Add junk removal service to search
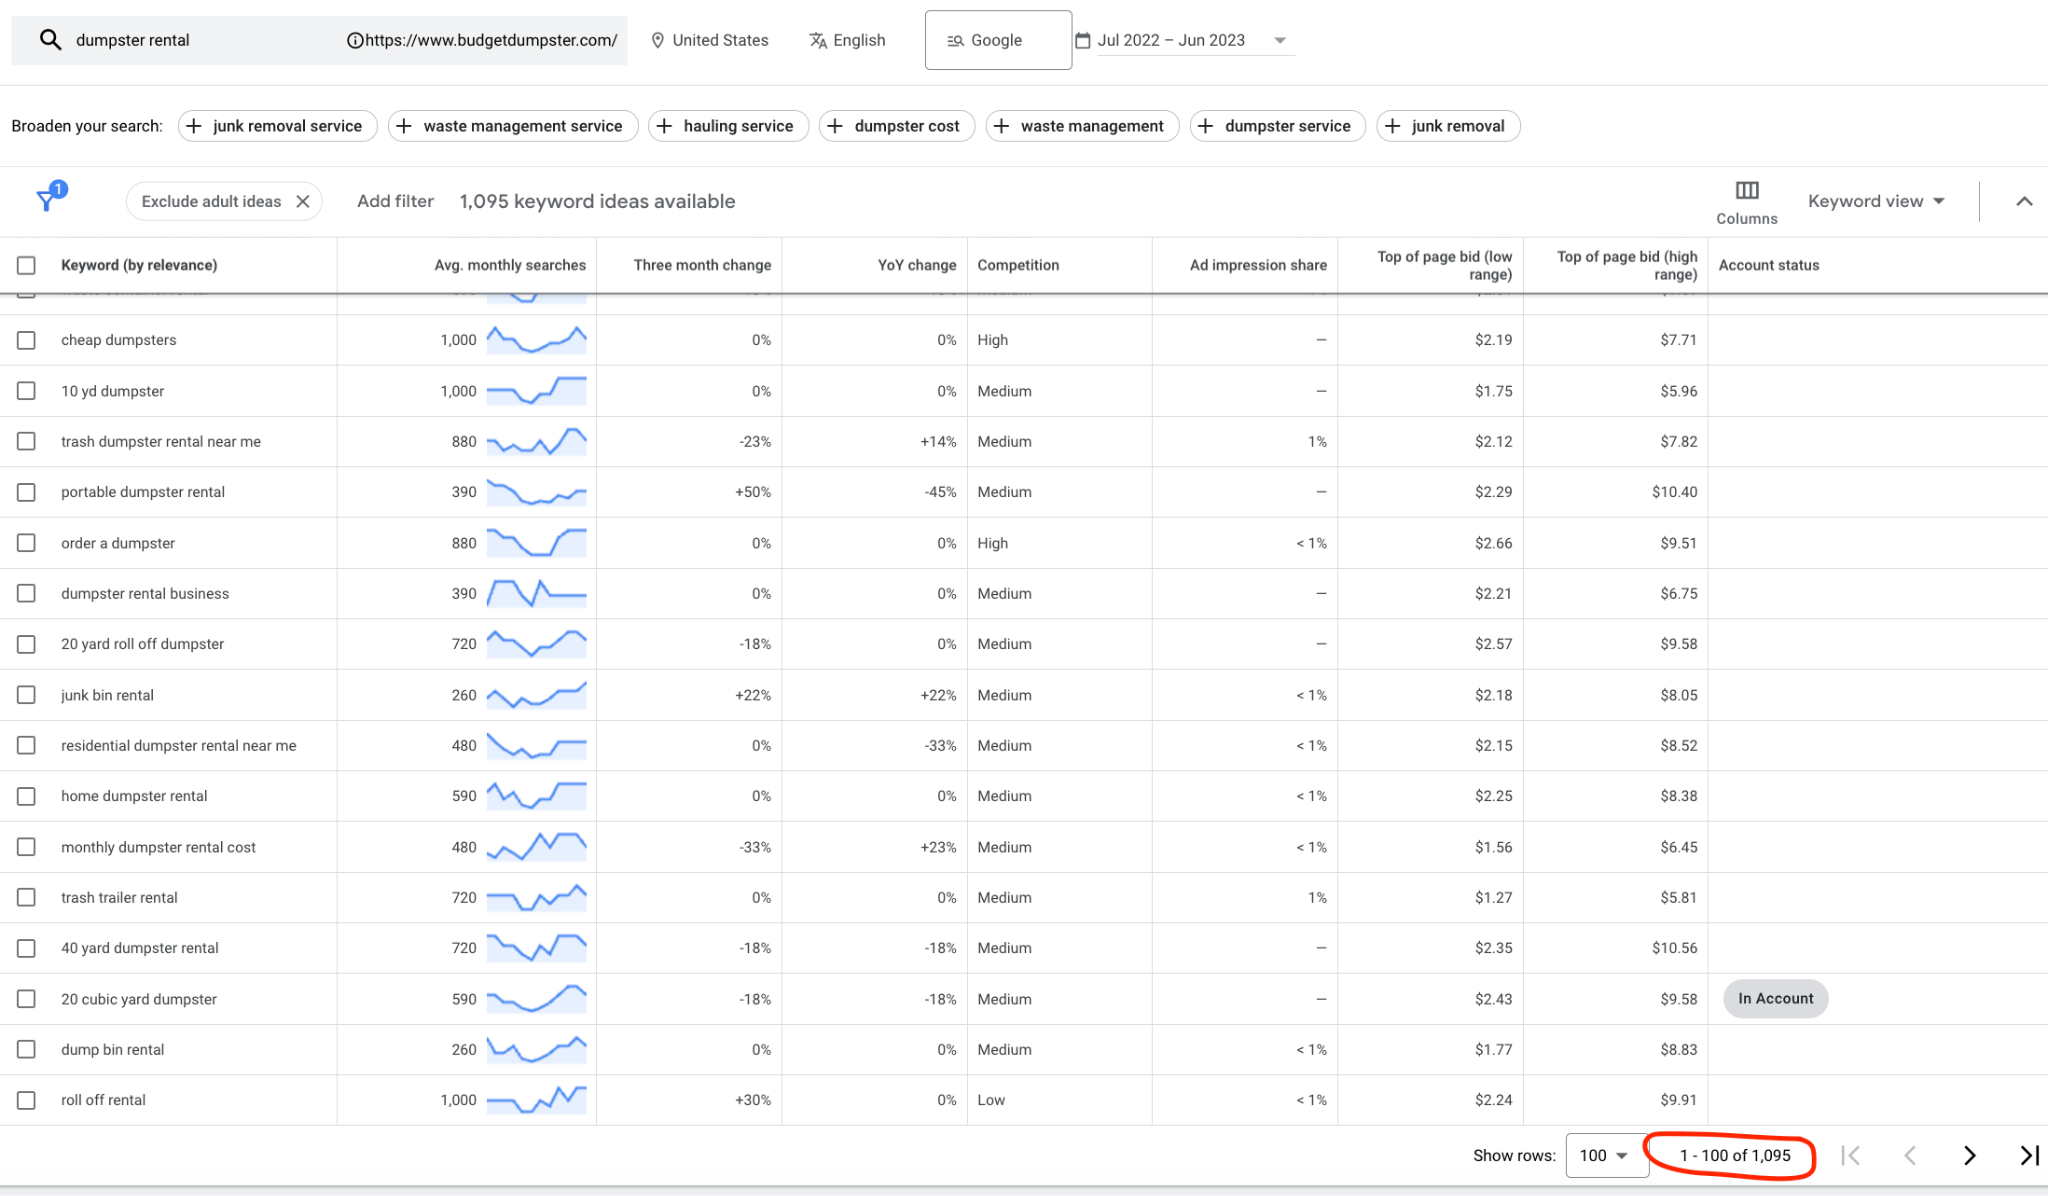This screenshot has height=1196, width=2048. [277, 126]
